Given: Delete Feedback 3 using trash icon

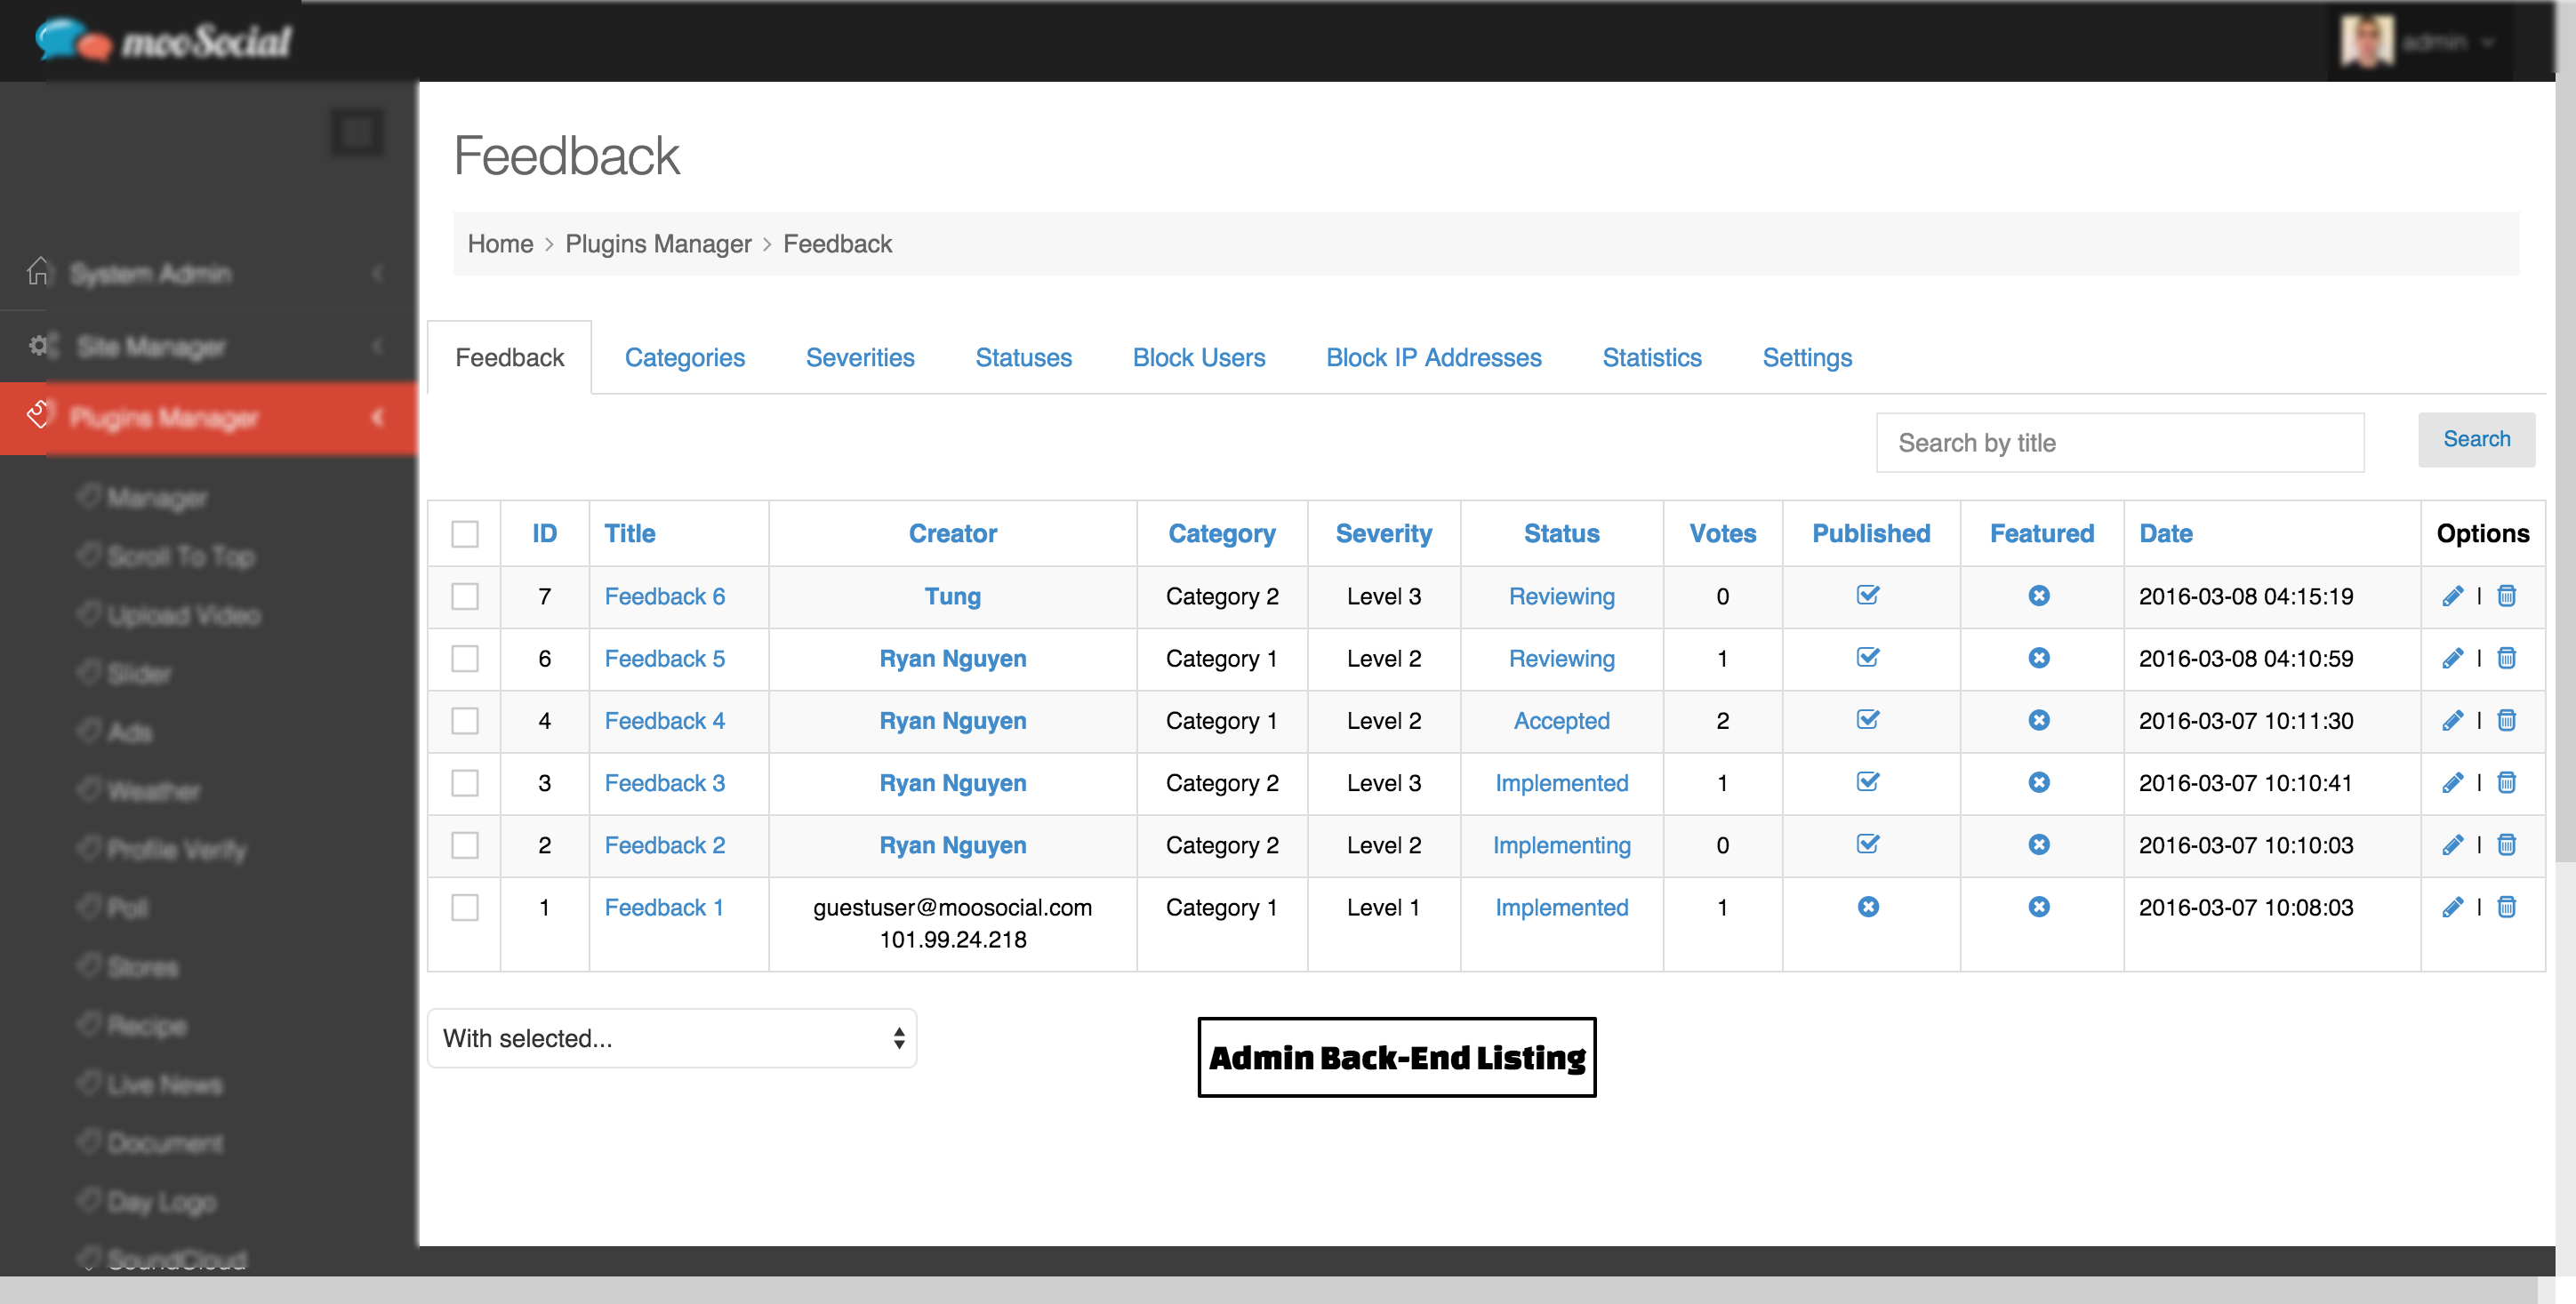Looking at the screenshot, I should 2506,782.
